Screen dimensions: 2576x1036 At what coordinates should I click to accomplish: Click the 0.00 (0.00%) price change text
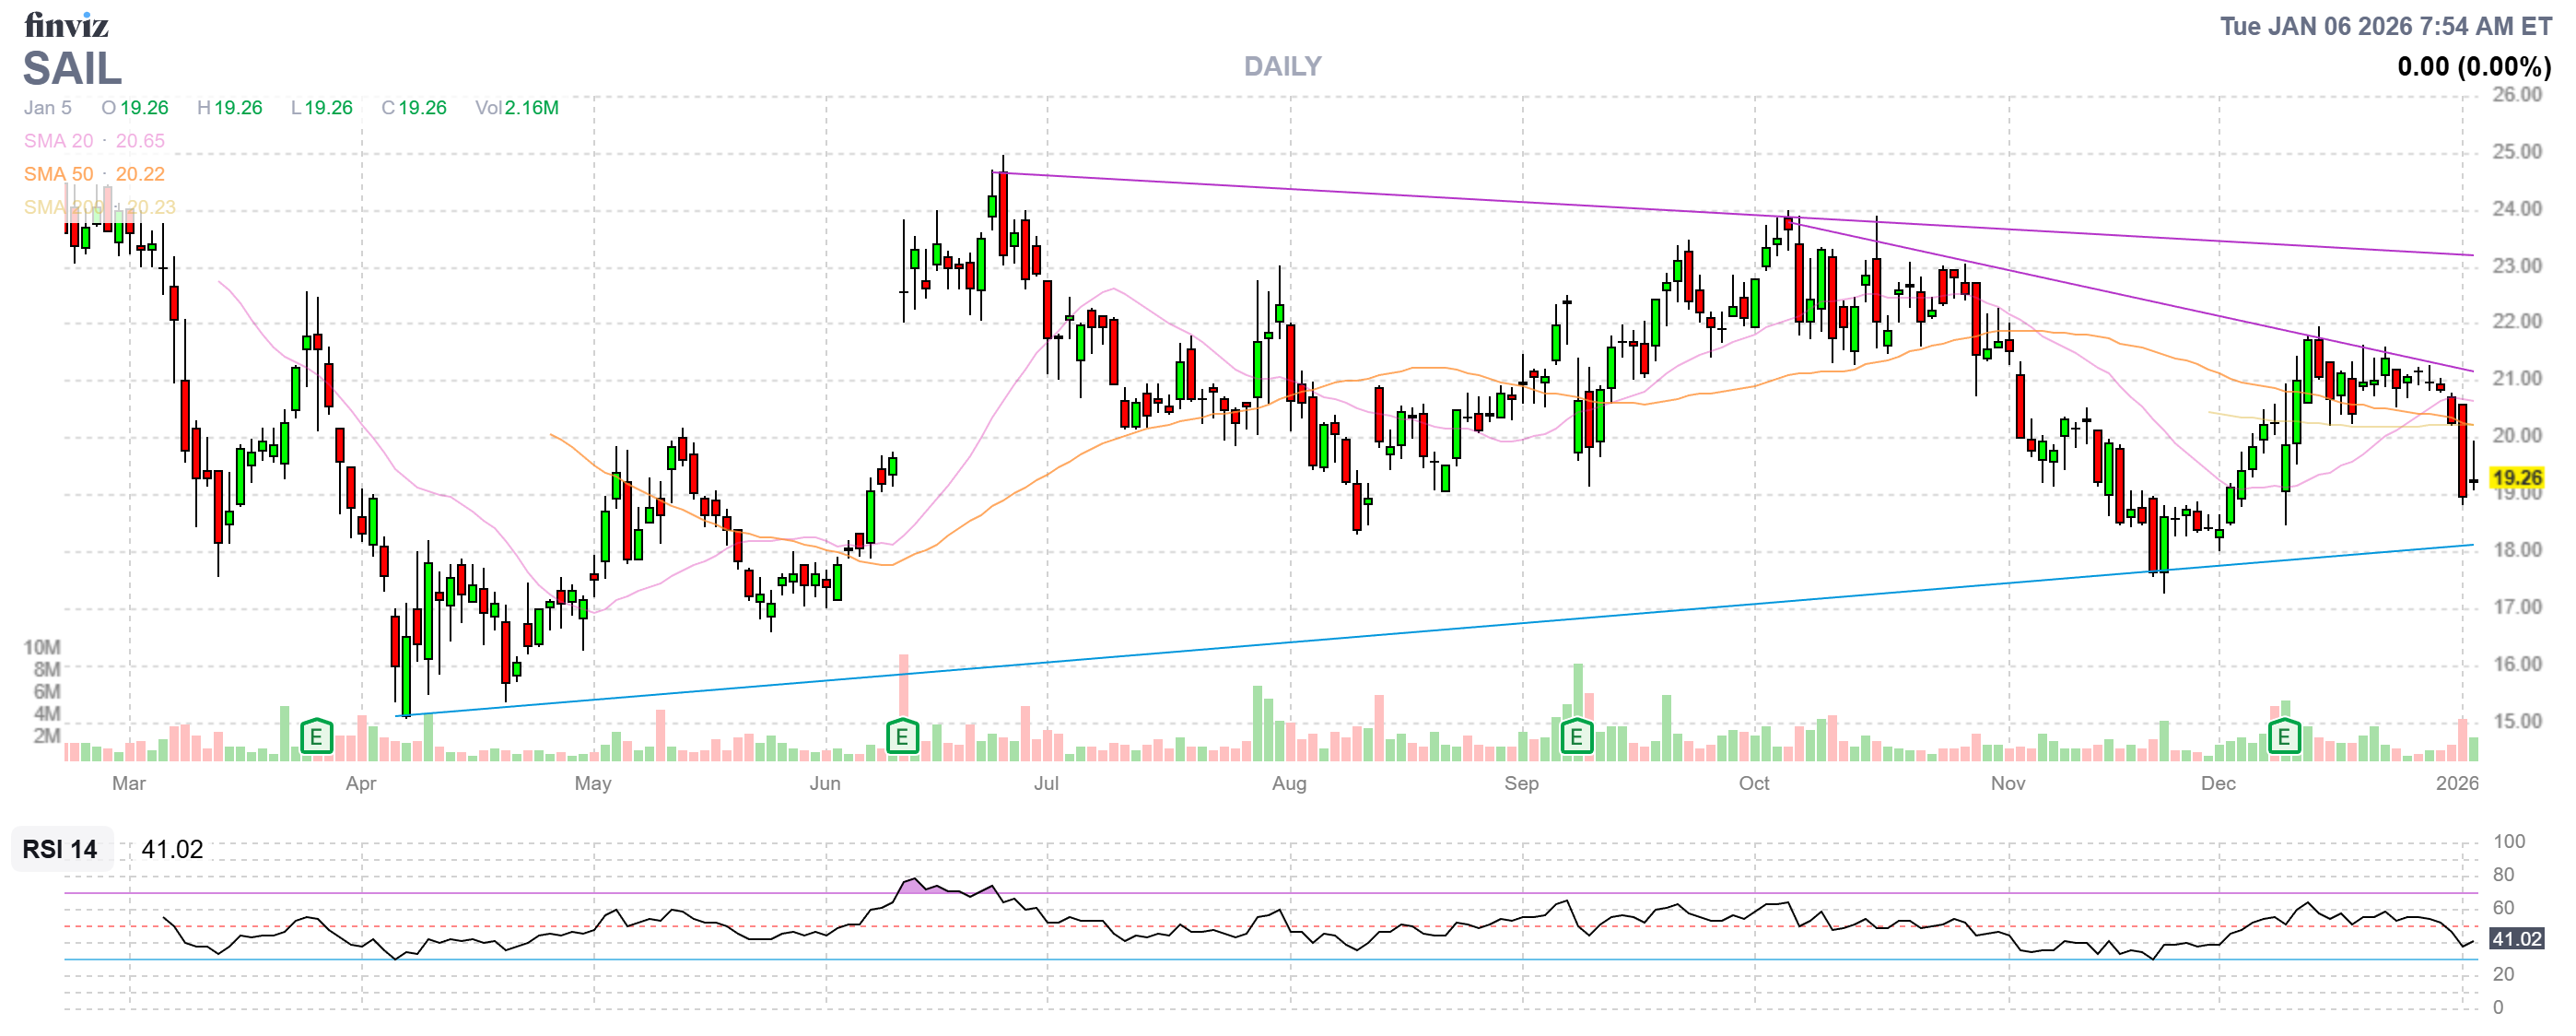2473,67
